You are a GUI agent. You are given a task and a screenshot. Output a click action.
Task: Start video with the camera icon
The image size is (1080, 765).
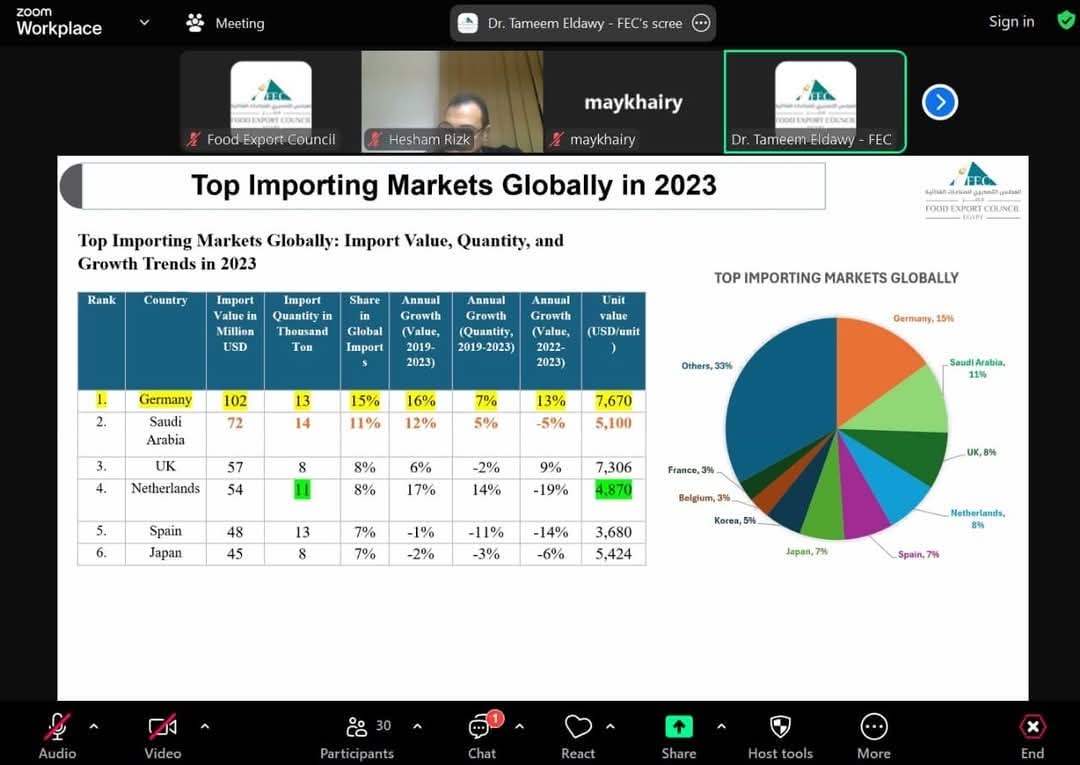click(163, 726)
